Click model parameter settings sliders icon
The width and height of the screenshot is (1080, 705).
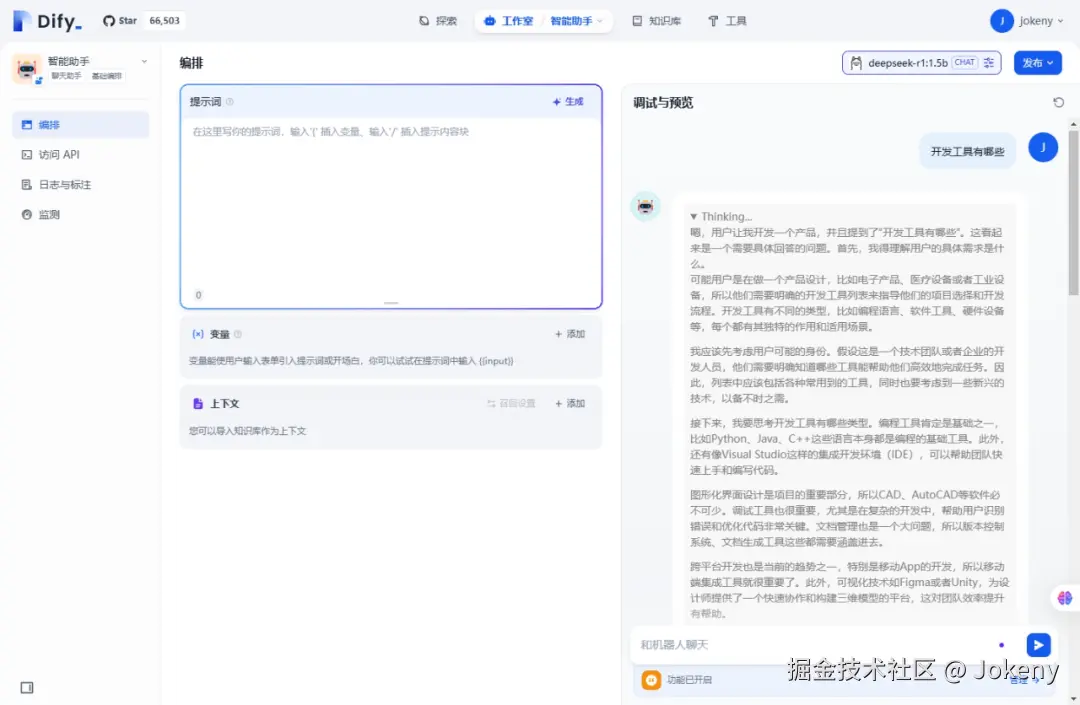[989, 63]
